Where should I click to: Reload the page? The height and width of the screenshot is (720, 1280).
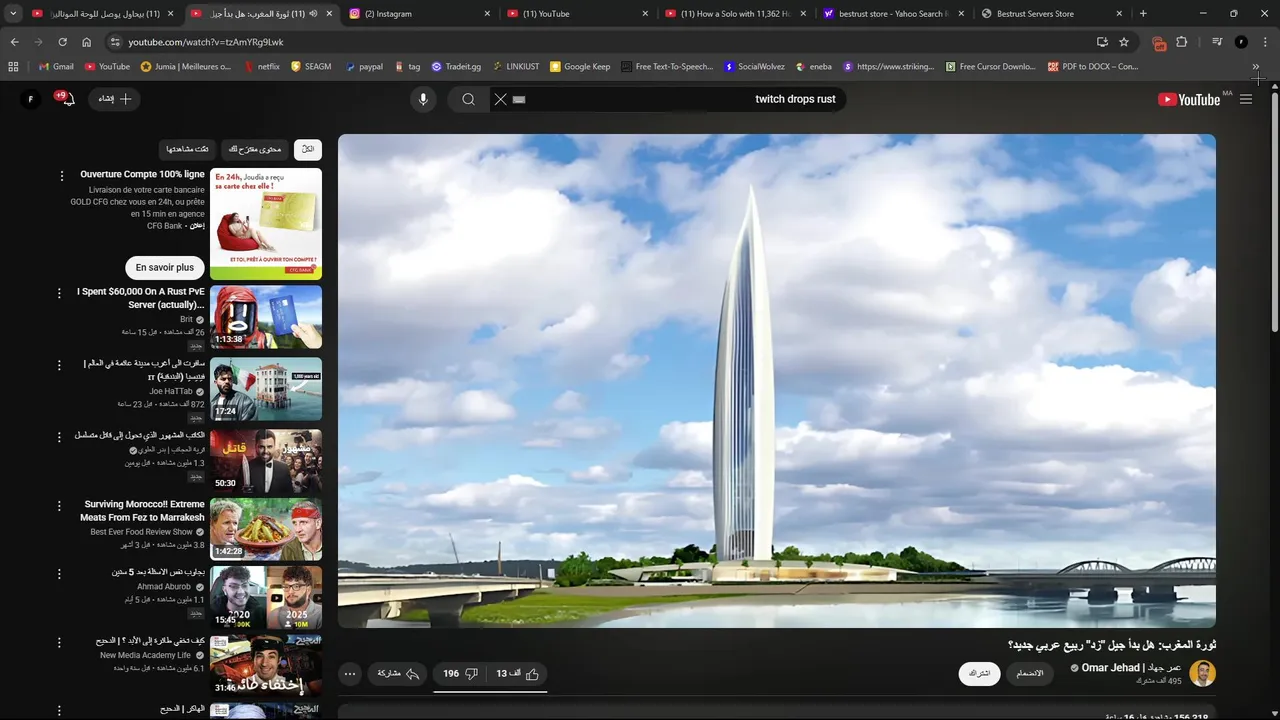(62, 42)
